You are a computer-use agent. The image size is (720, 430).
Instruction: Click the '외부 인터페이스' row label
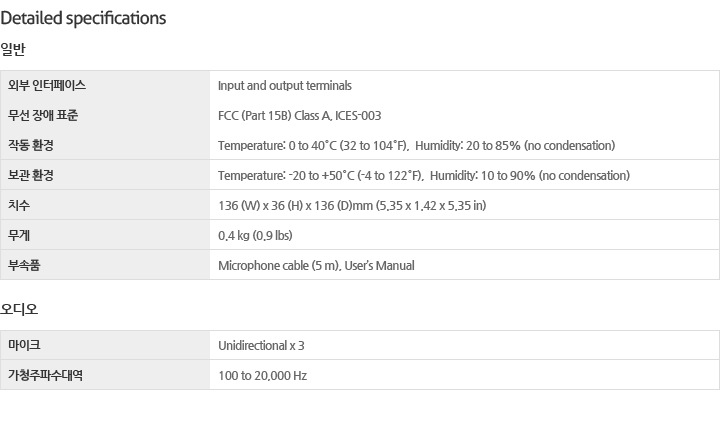[x=47, y=85]
